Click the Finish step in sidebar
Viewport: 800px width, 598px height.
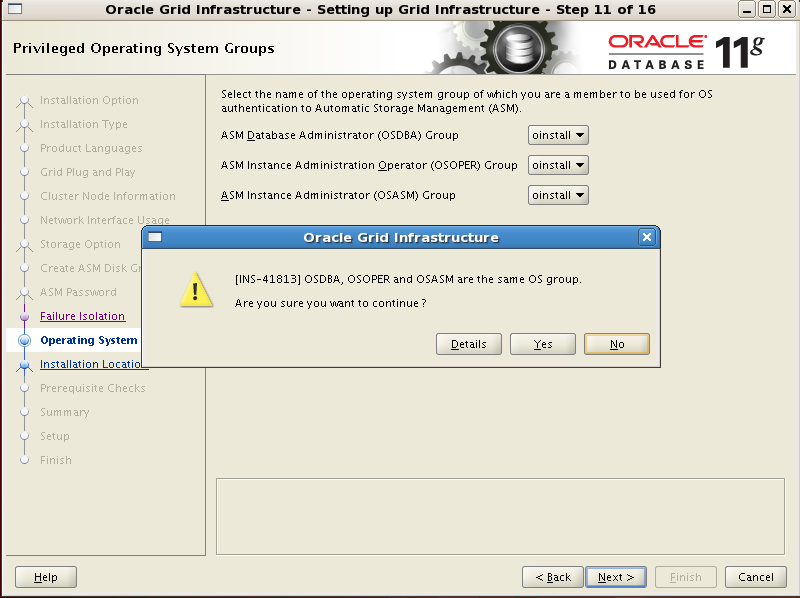[56, 460]
